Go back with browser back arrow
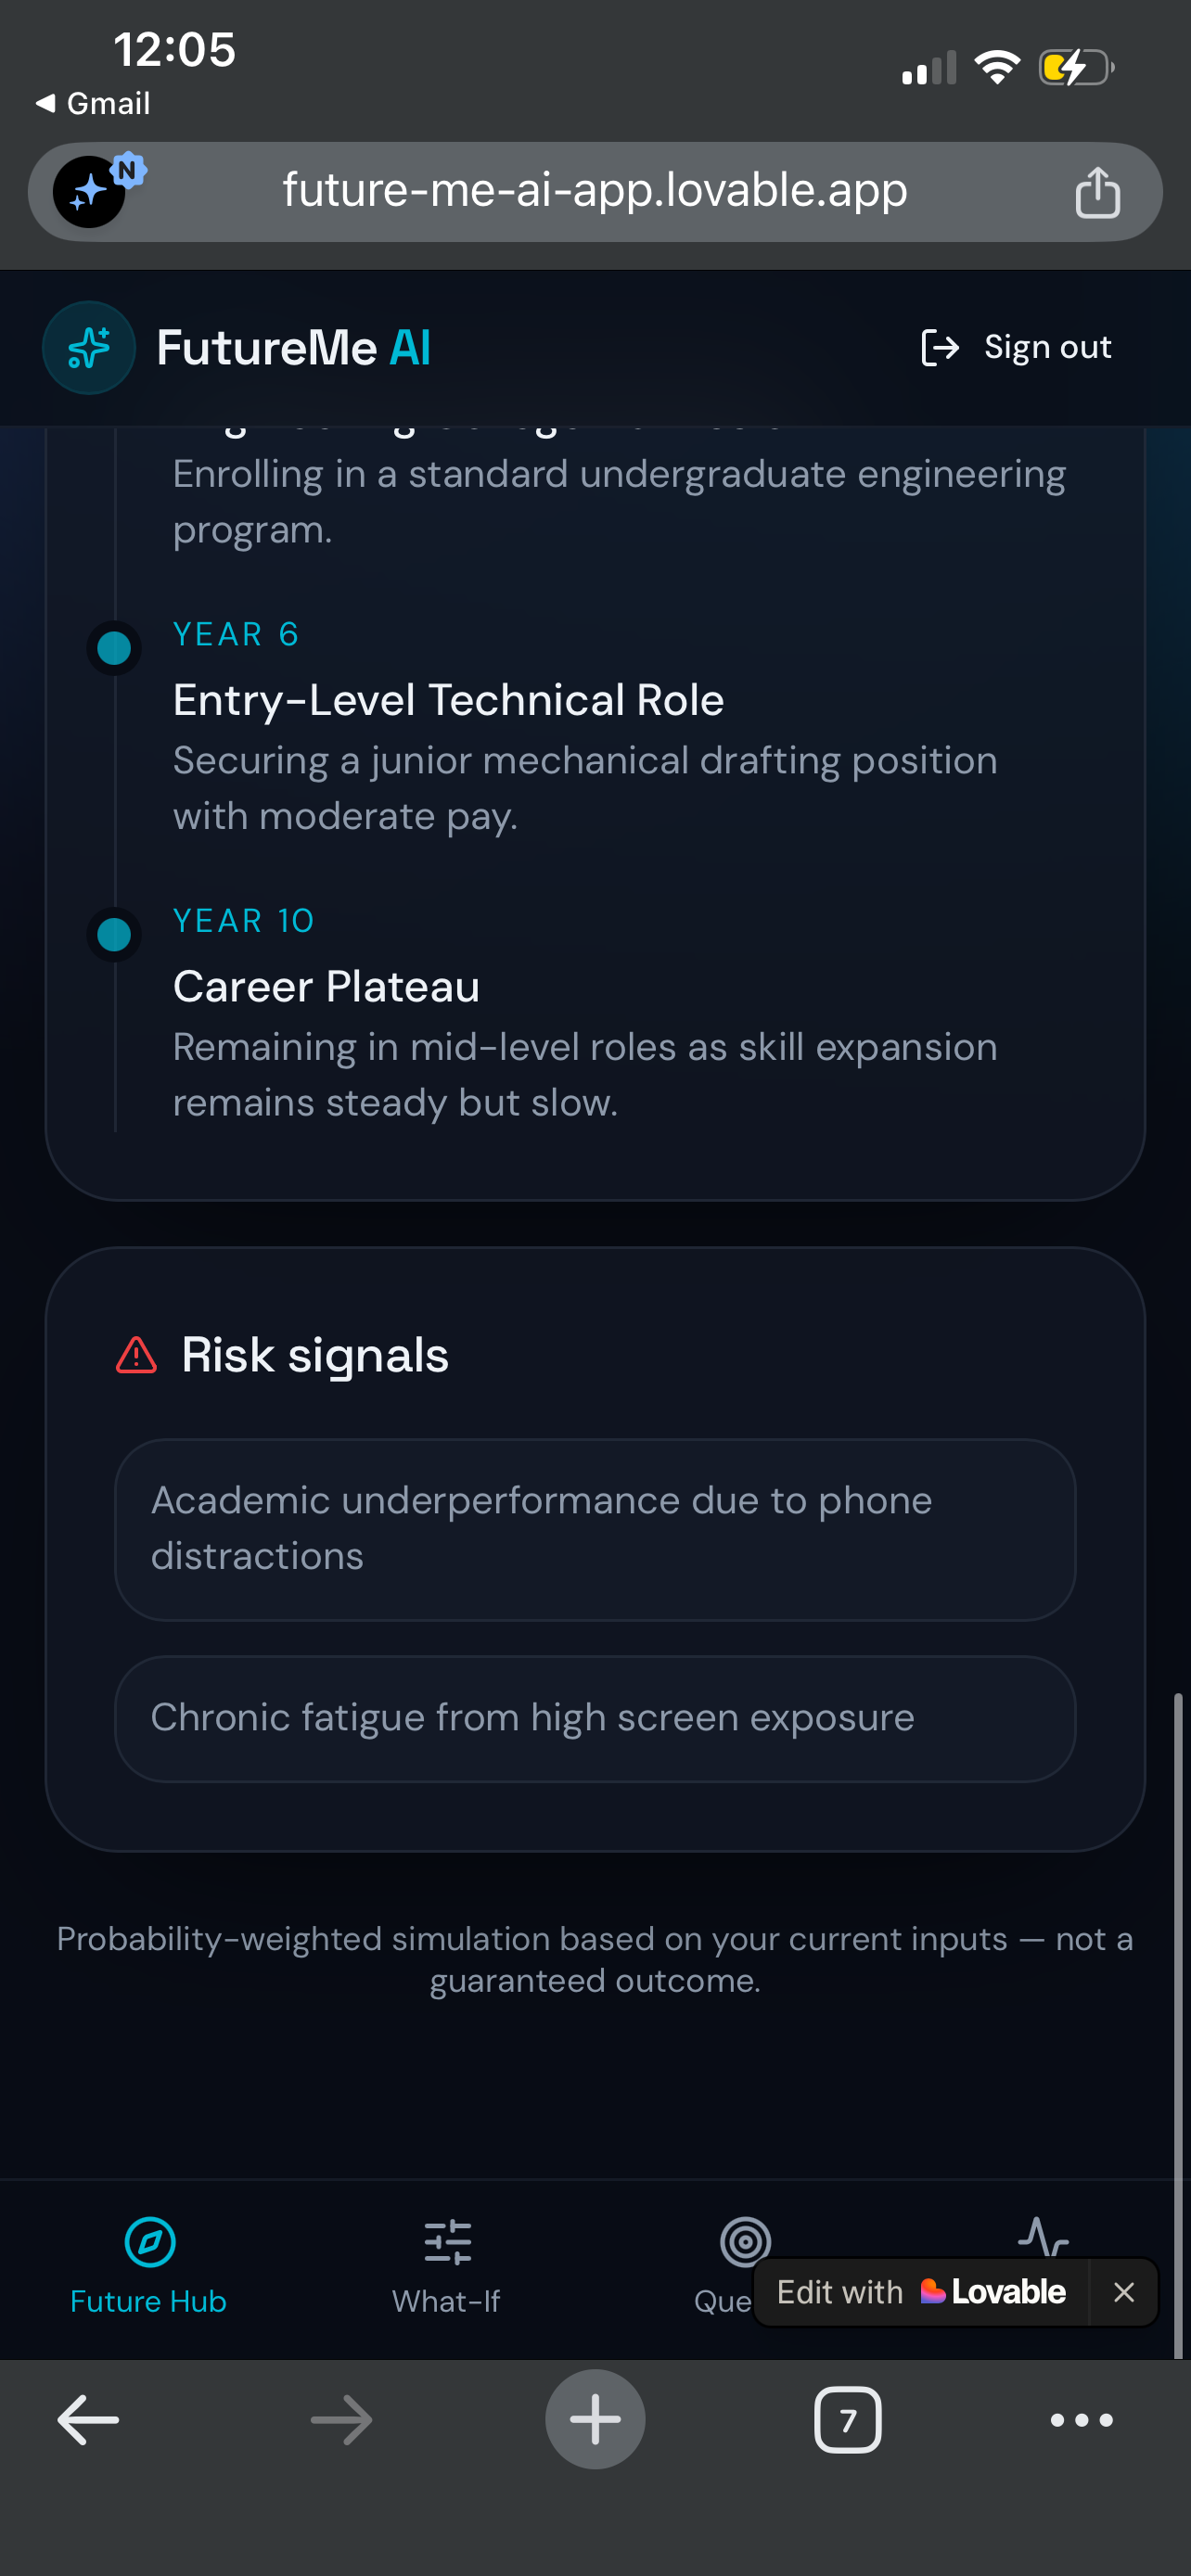This screenshot has width=1191, height=2576. (x=88, y=2420)
